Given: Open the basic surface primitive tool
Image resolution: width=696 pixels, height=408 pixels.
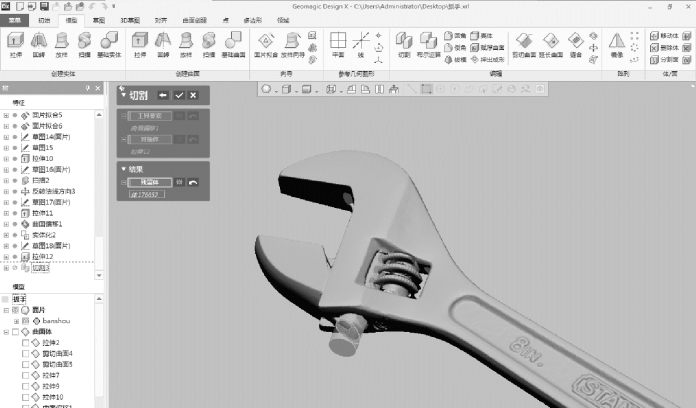Looking at the screenshot, I should (233, 44).
